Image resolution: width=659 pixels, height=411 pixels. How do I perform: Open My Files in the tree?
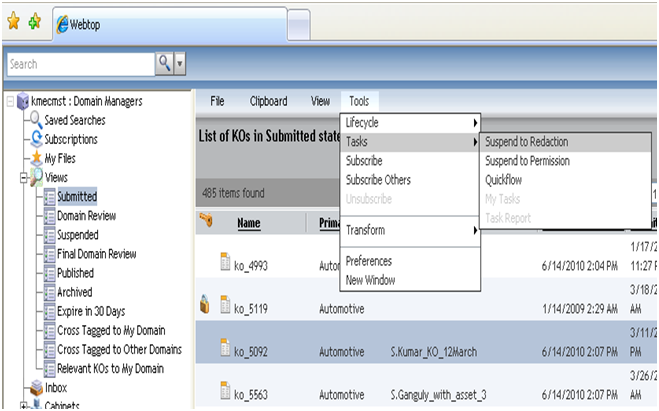(x=60, y=158)
